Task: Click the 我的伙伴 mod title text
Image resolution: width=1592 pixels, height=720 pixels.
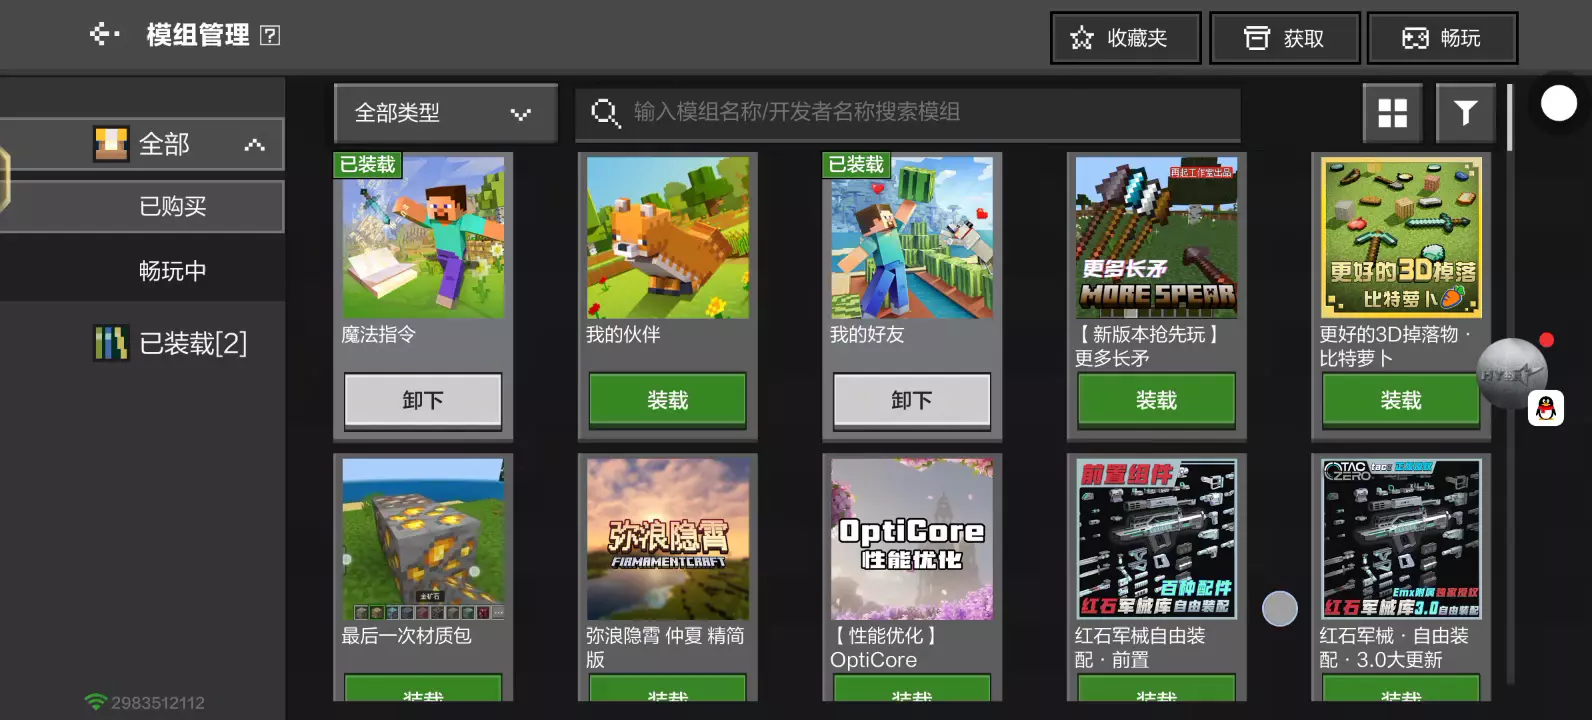Action: coord(623,335)
